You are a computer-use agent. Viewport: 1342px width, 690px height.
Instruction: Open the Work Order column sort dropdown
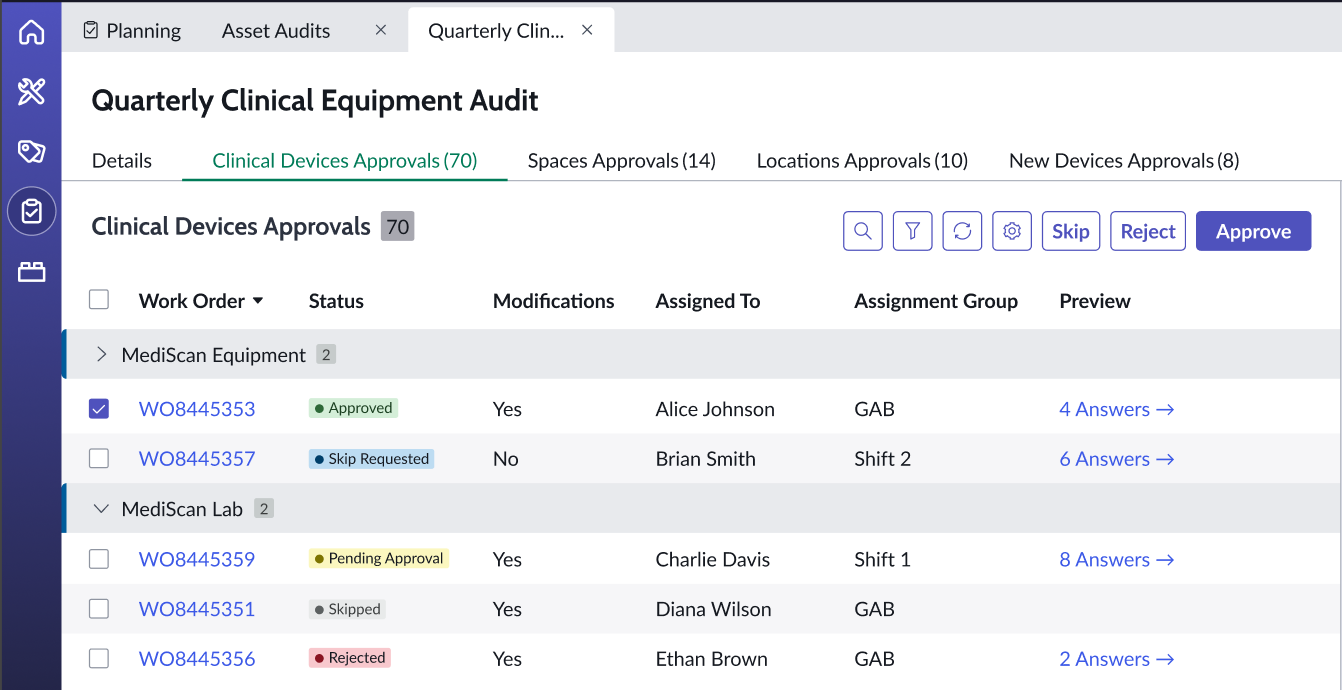point(258,301)
